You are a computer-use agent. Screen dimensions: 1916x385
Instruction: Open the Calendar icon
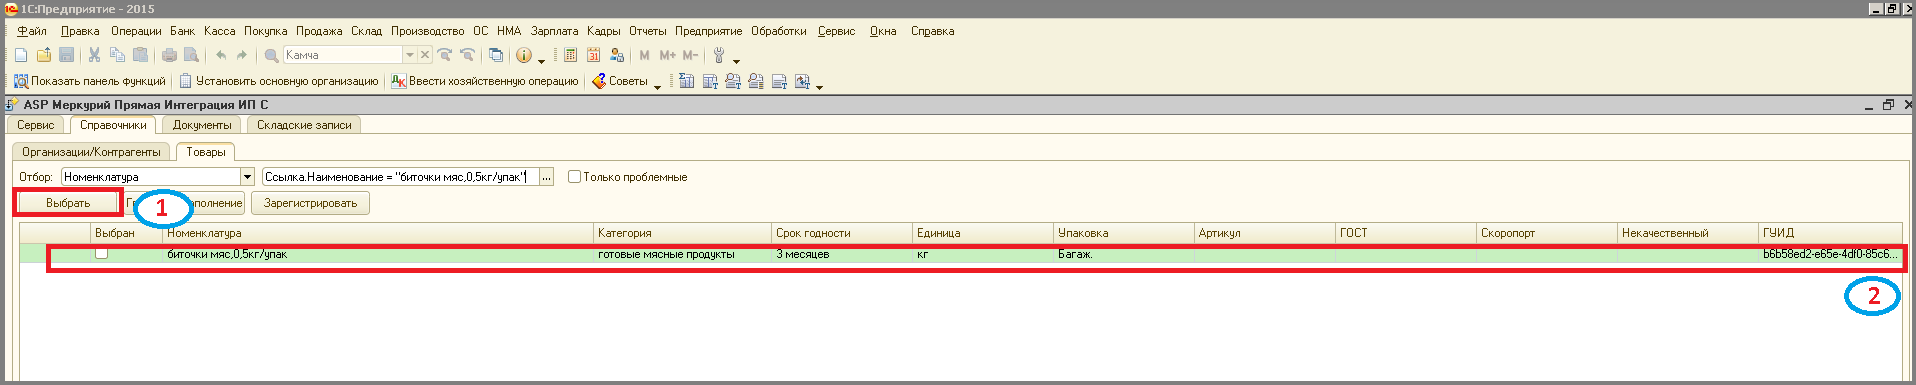coord(594,55)
